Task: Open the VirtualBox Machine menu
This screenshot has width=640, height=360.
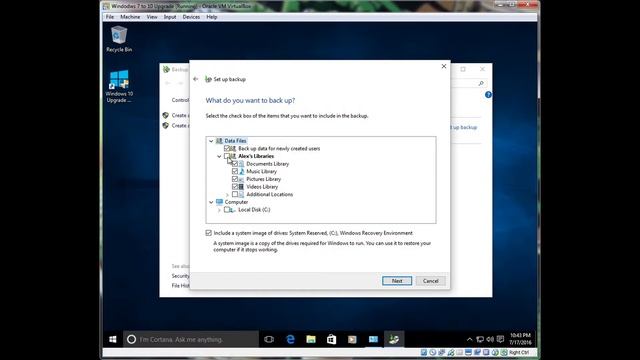Action: tap(130, 17)
